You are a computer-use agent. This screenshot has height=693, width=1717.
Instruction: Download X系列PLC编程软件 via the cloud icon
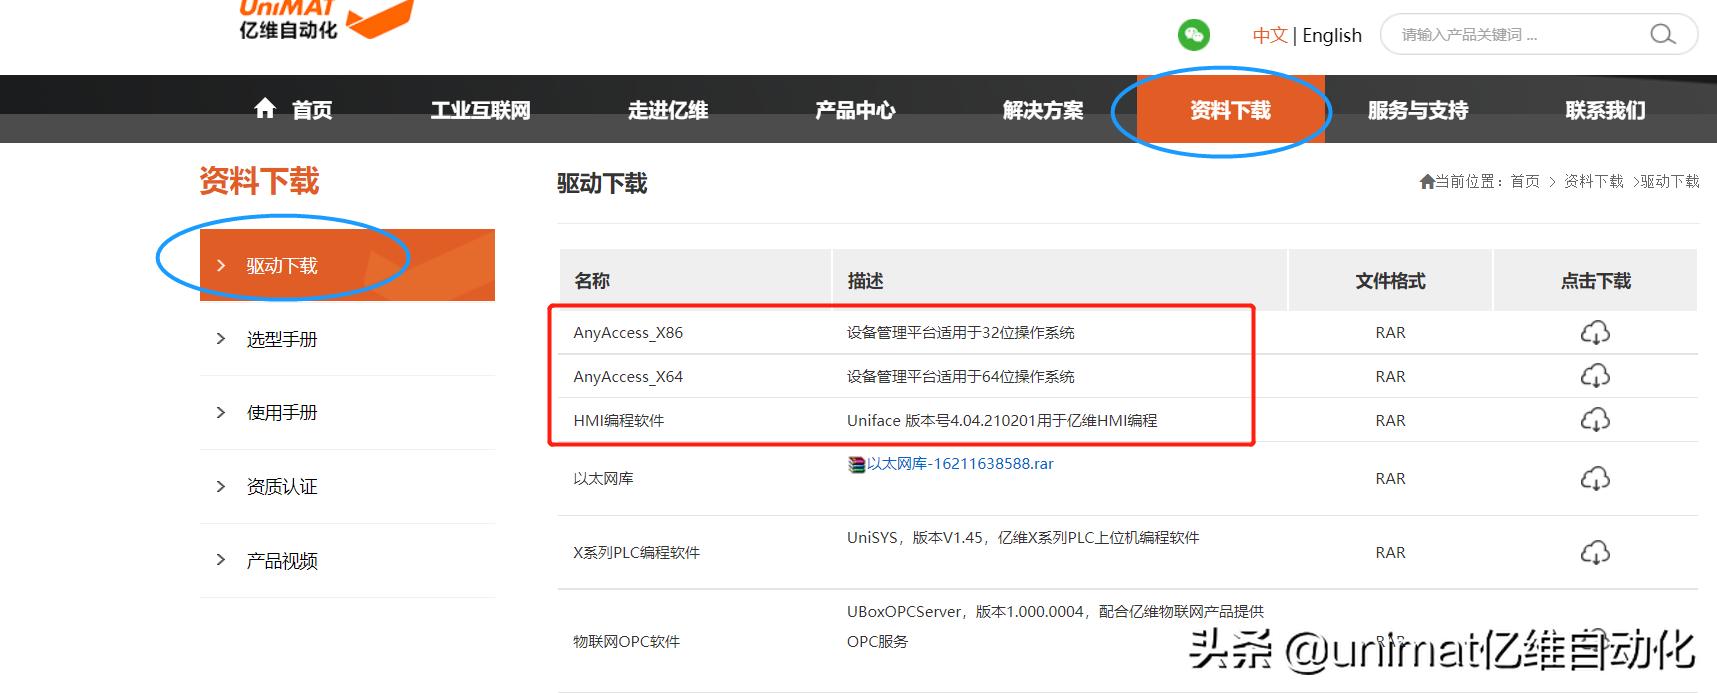1595,552
